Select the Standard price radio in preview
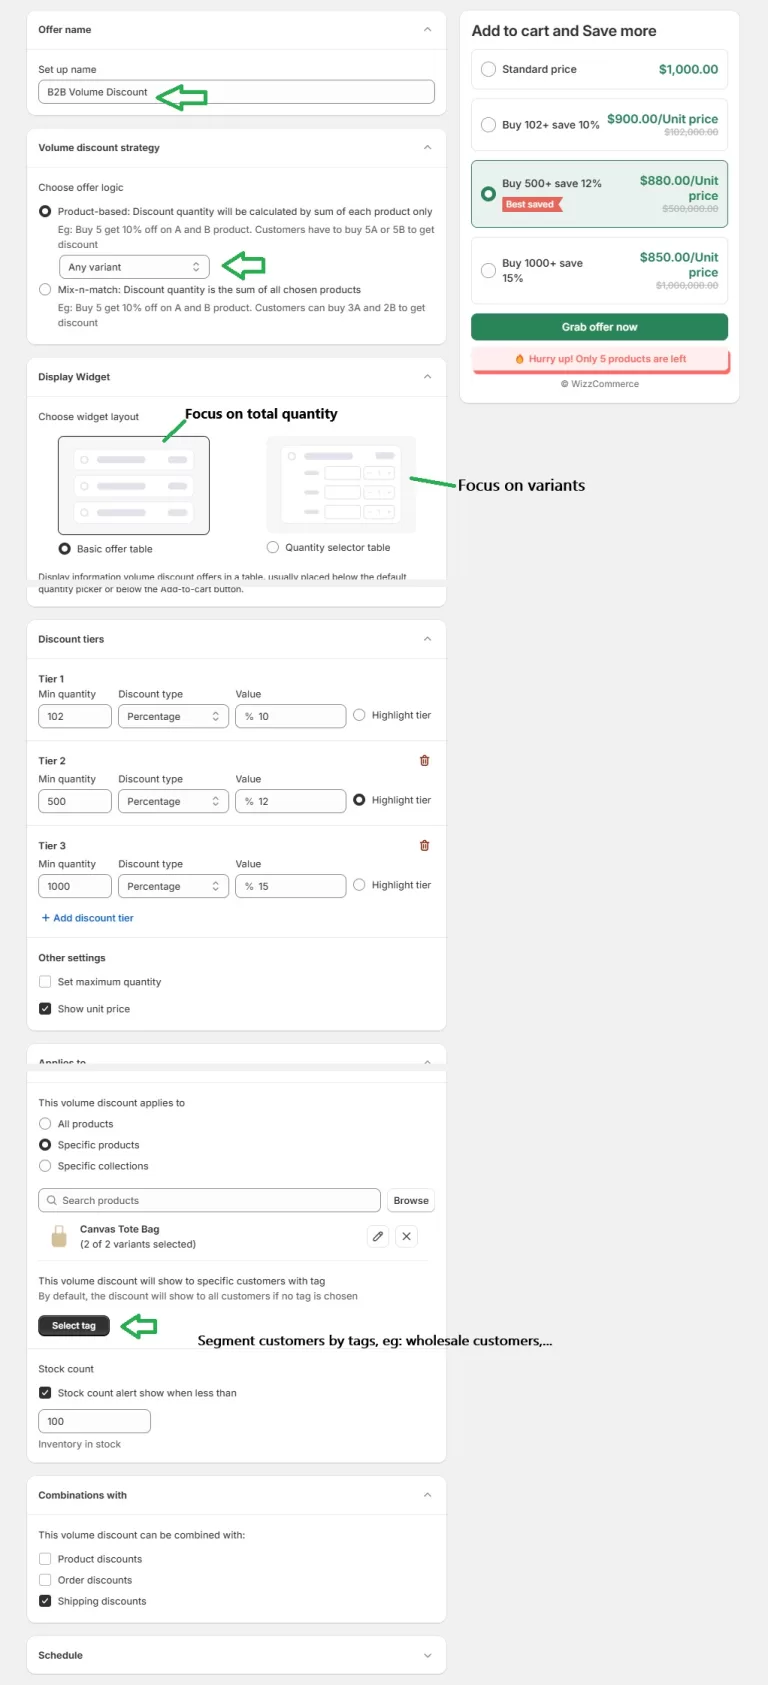The width and height of the screenshot is (768, 1685). tap(488, 69)
